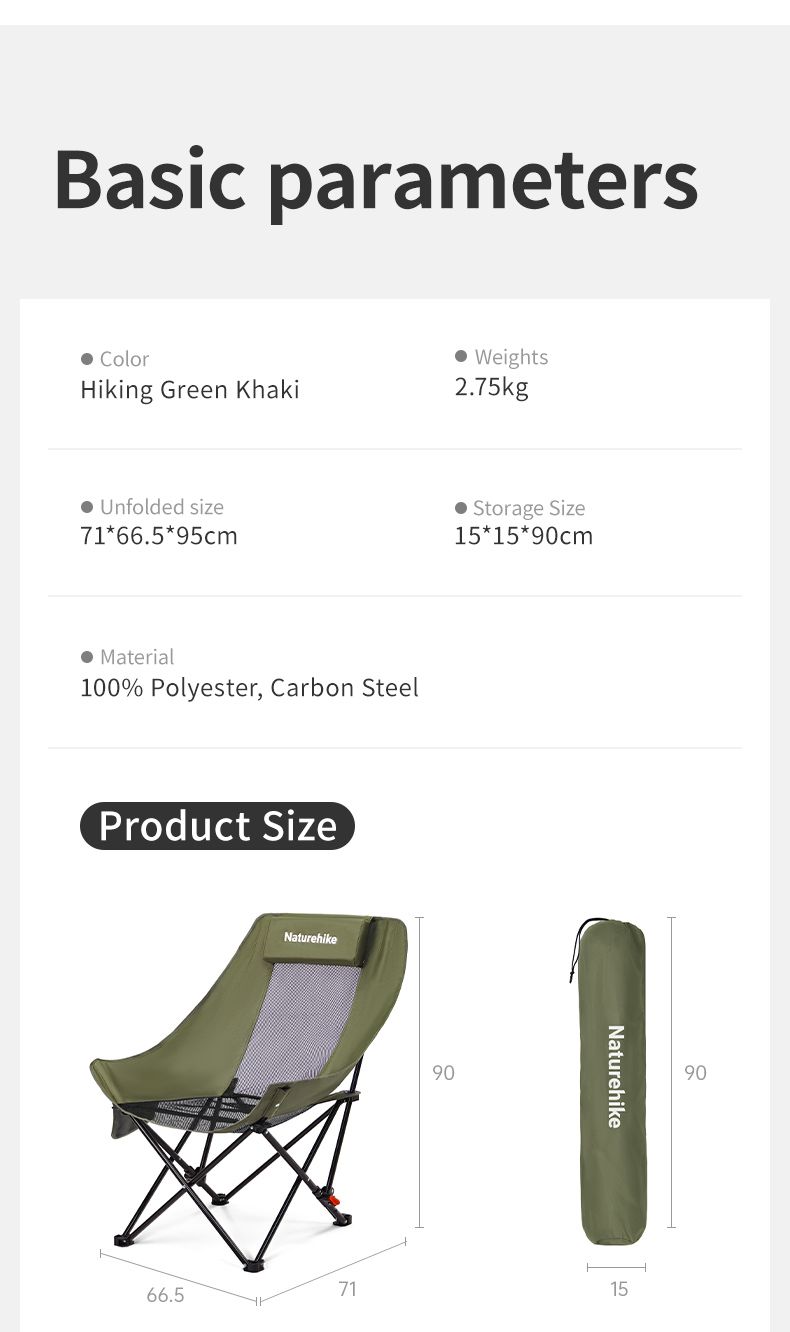Select the Product Size badge
The image size is (790, 1332).
click(x=217, y=826)
